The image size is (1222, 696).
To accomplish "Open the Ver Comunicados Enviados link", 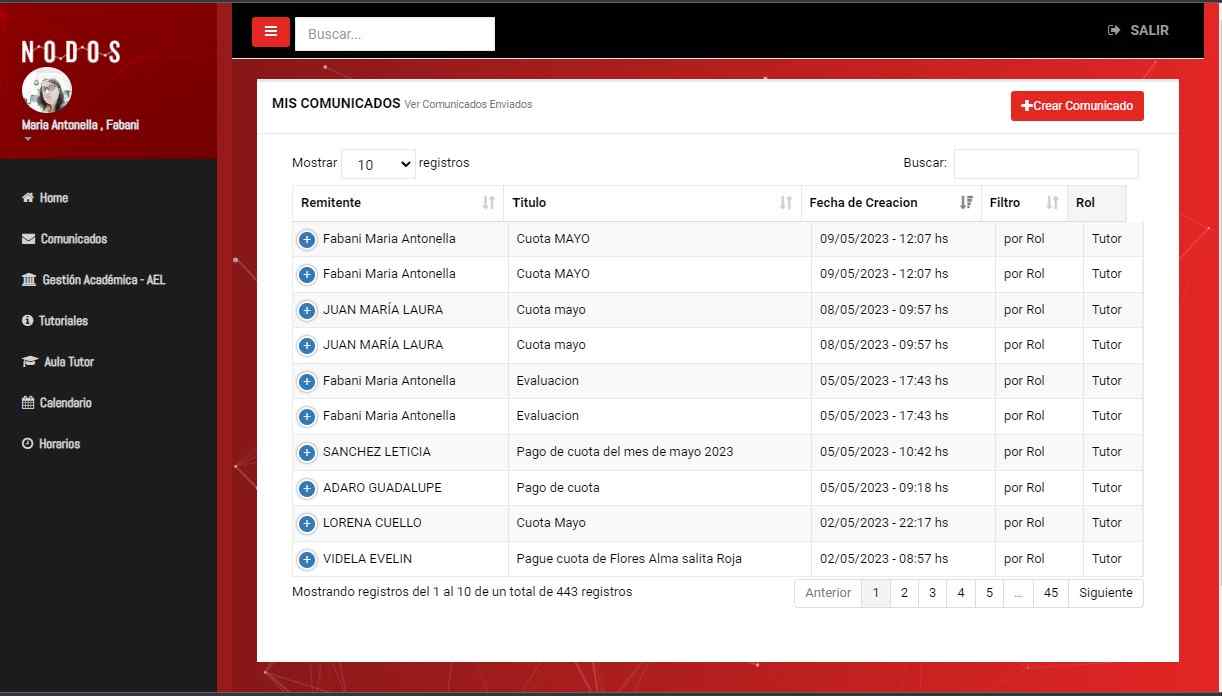I will (468, 105).
